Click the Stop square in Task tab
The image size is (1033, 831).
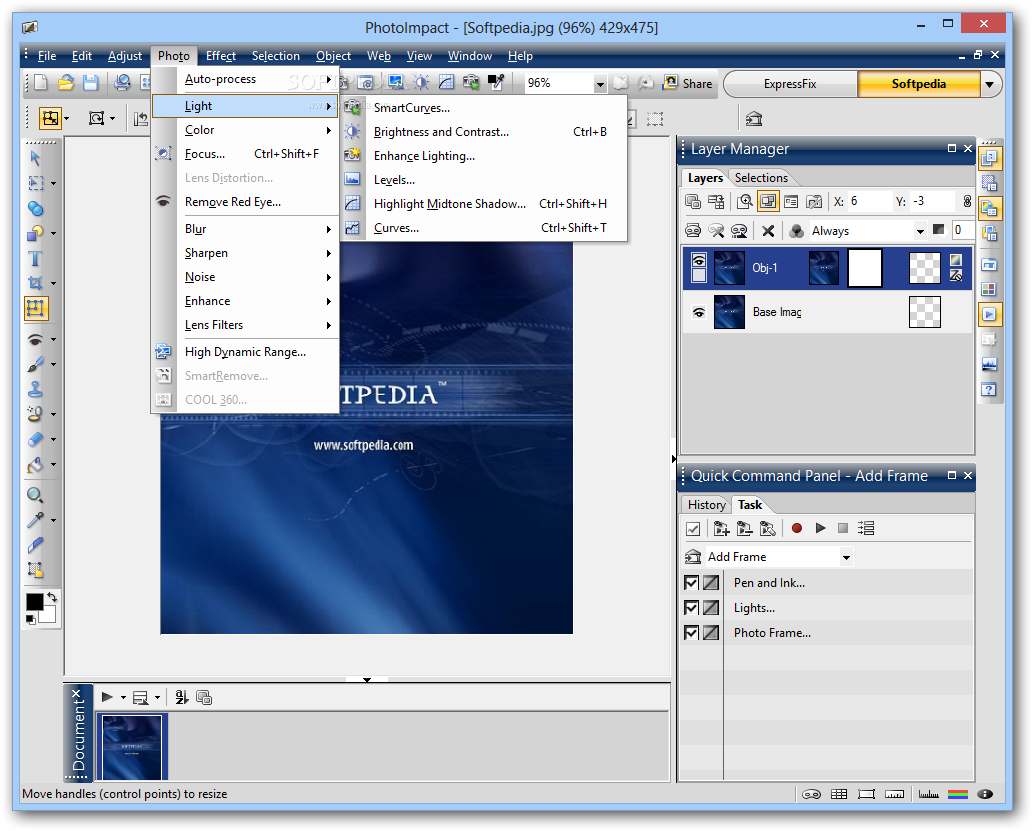coord(843,528)
